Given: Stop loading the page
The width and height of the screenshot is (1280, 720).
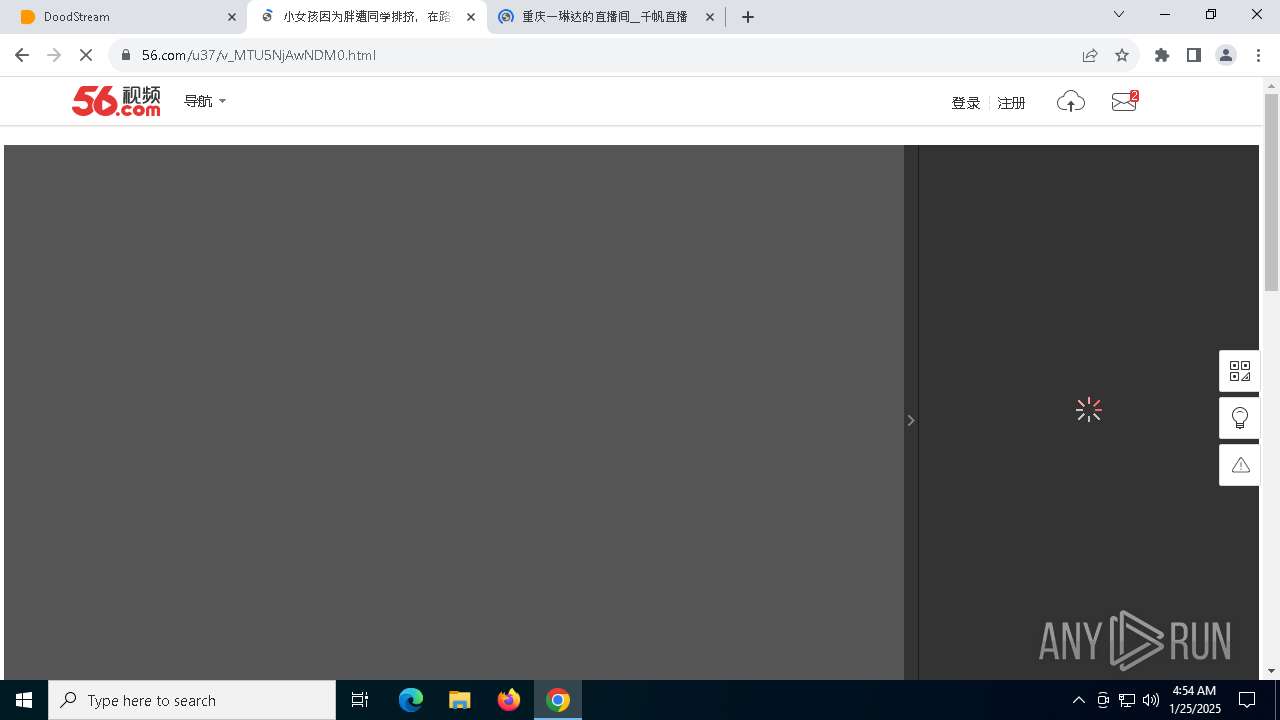Looking at the screenshot, I should pyautogui.click(x=86, y=55).
